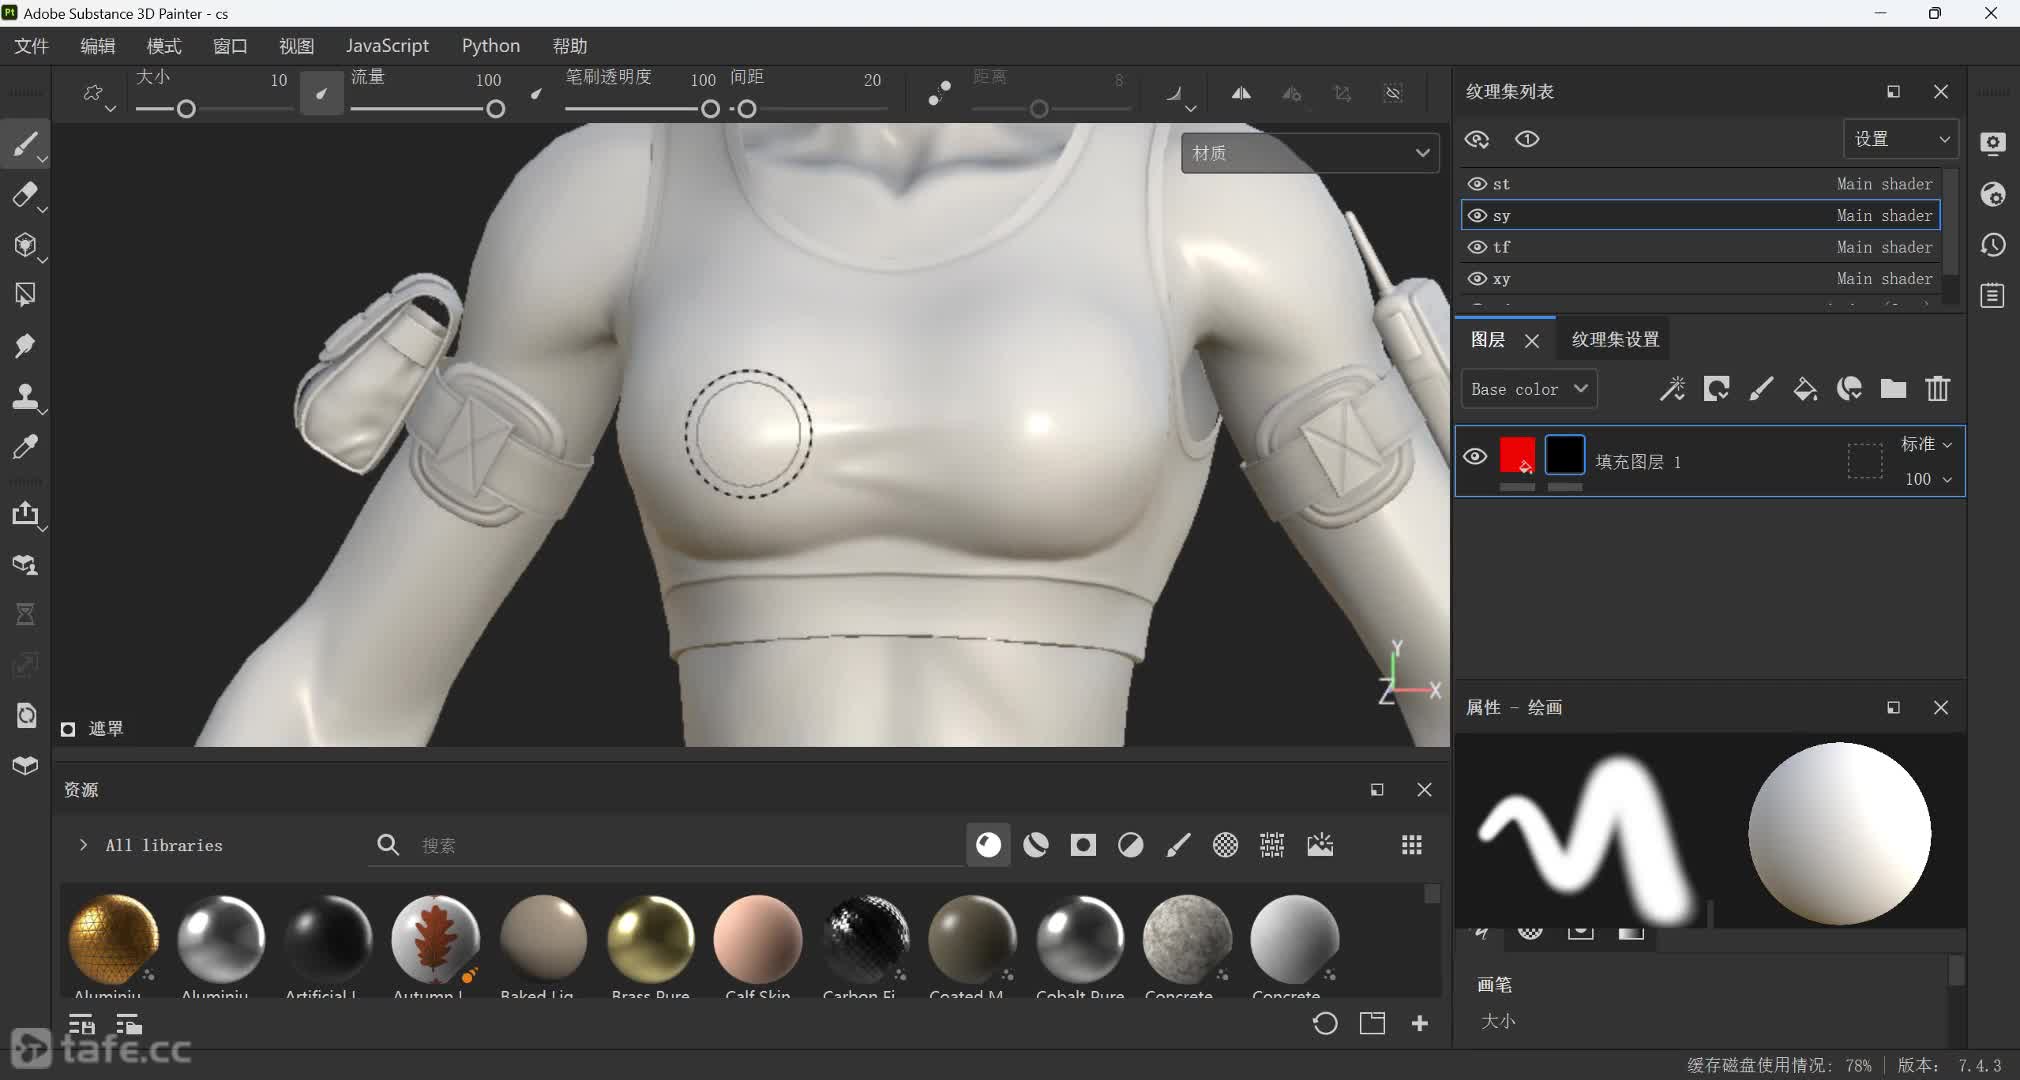Adjust the 流量 flow slider
2020x1080 pixels.
click(x=427, y=109)
